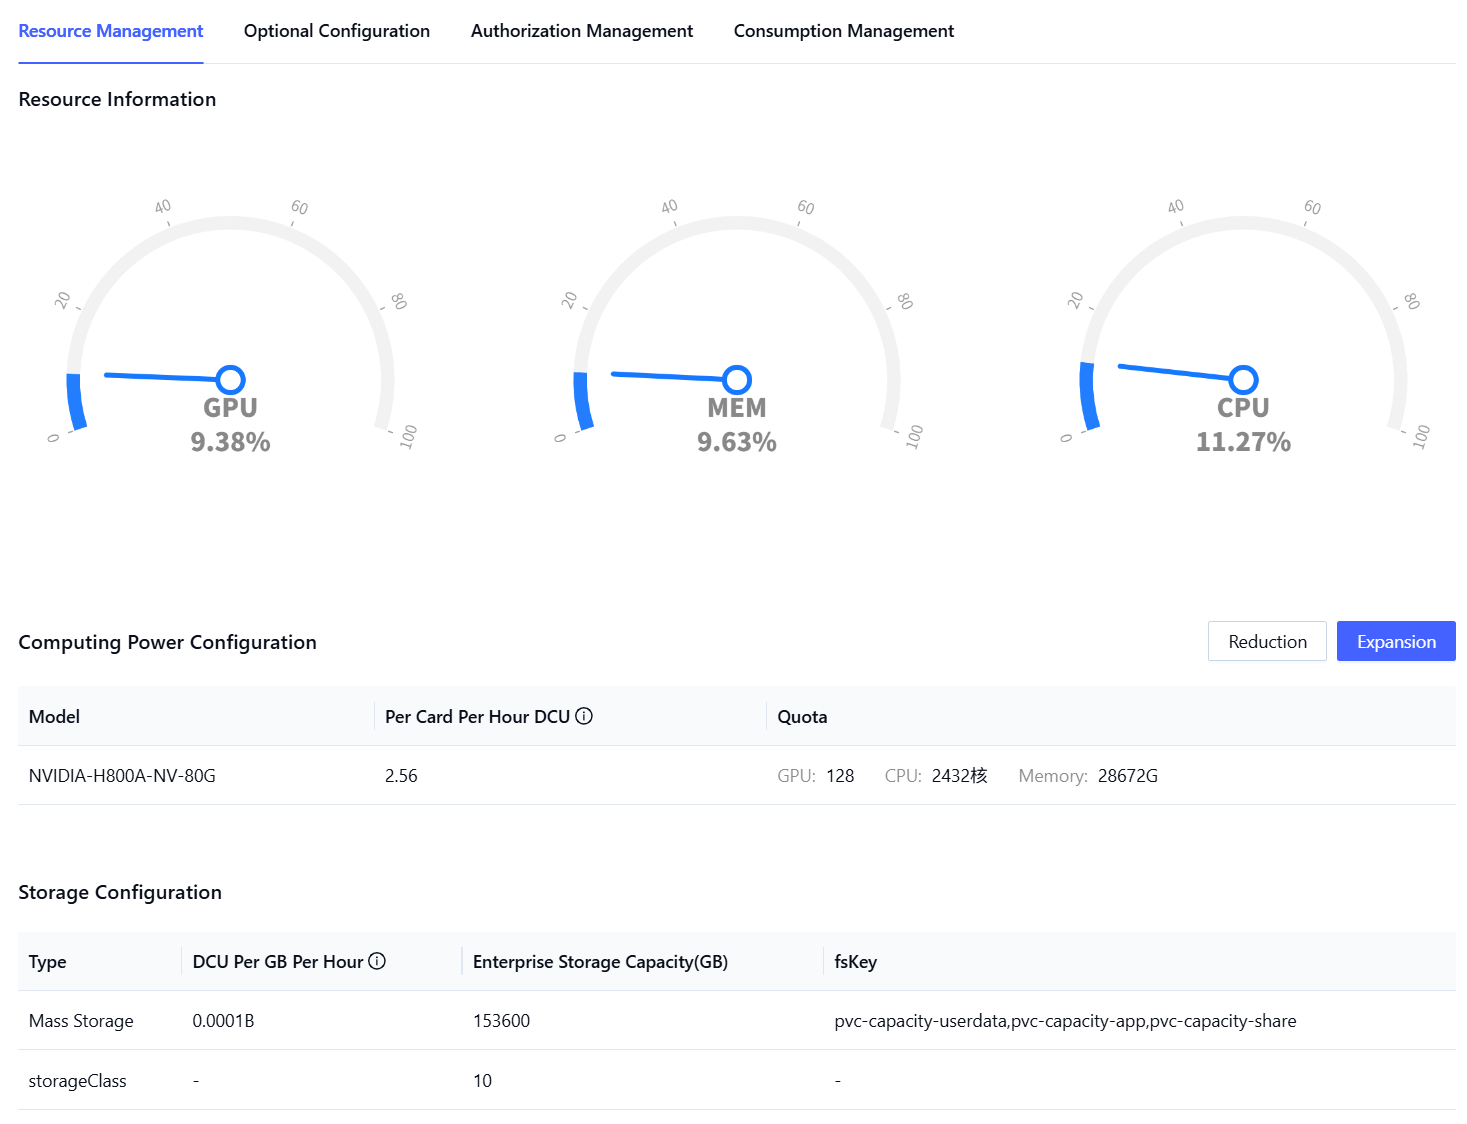Click the 153600 storage capacity cell

pyautogui.click(x=502, y=1021)
